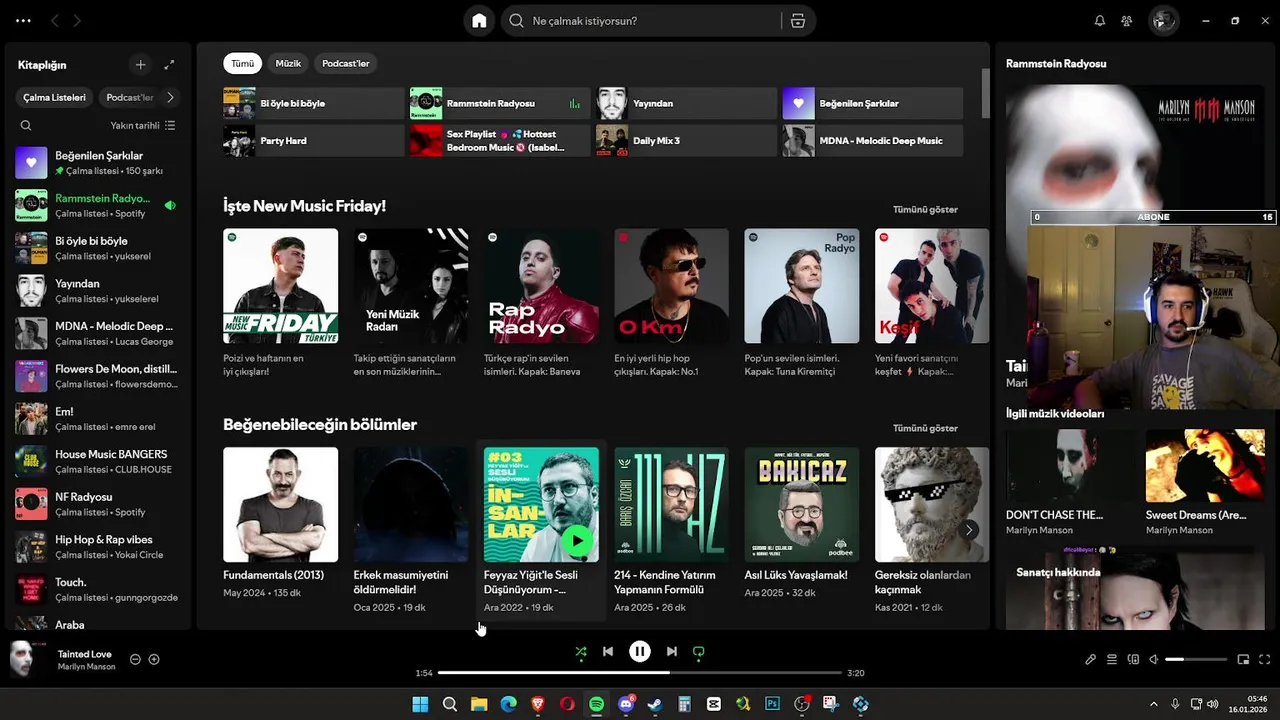
Task: Open the notifications bell
Action: pos(1100,21)
